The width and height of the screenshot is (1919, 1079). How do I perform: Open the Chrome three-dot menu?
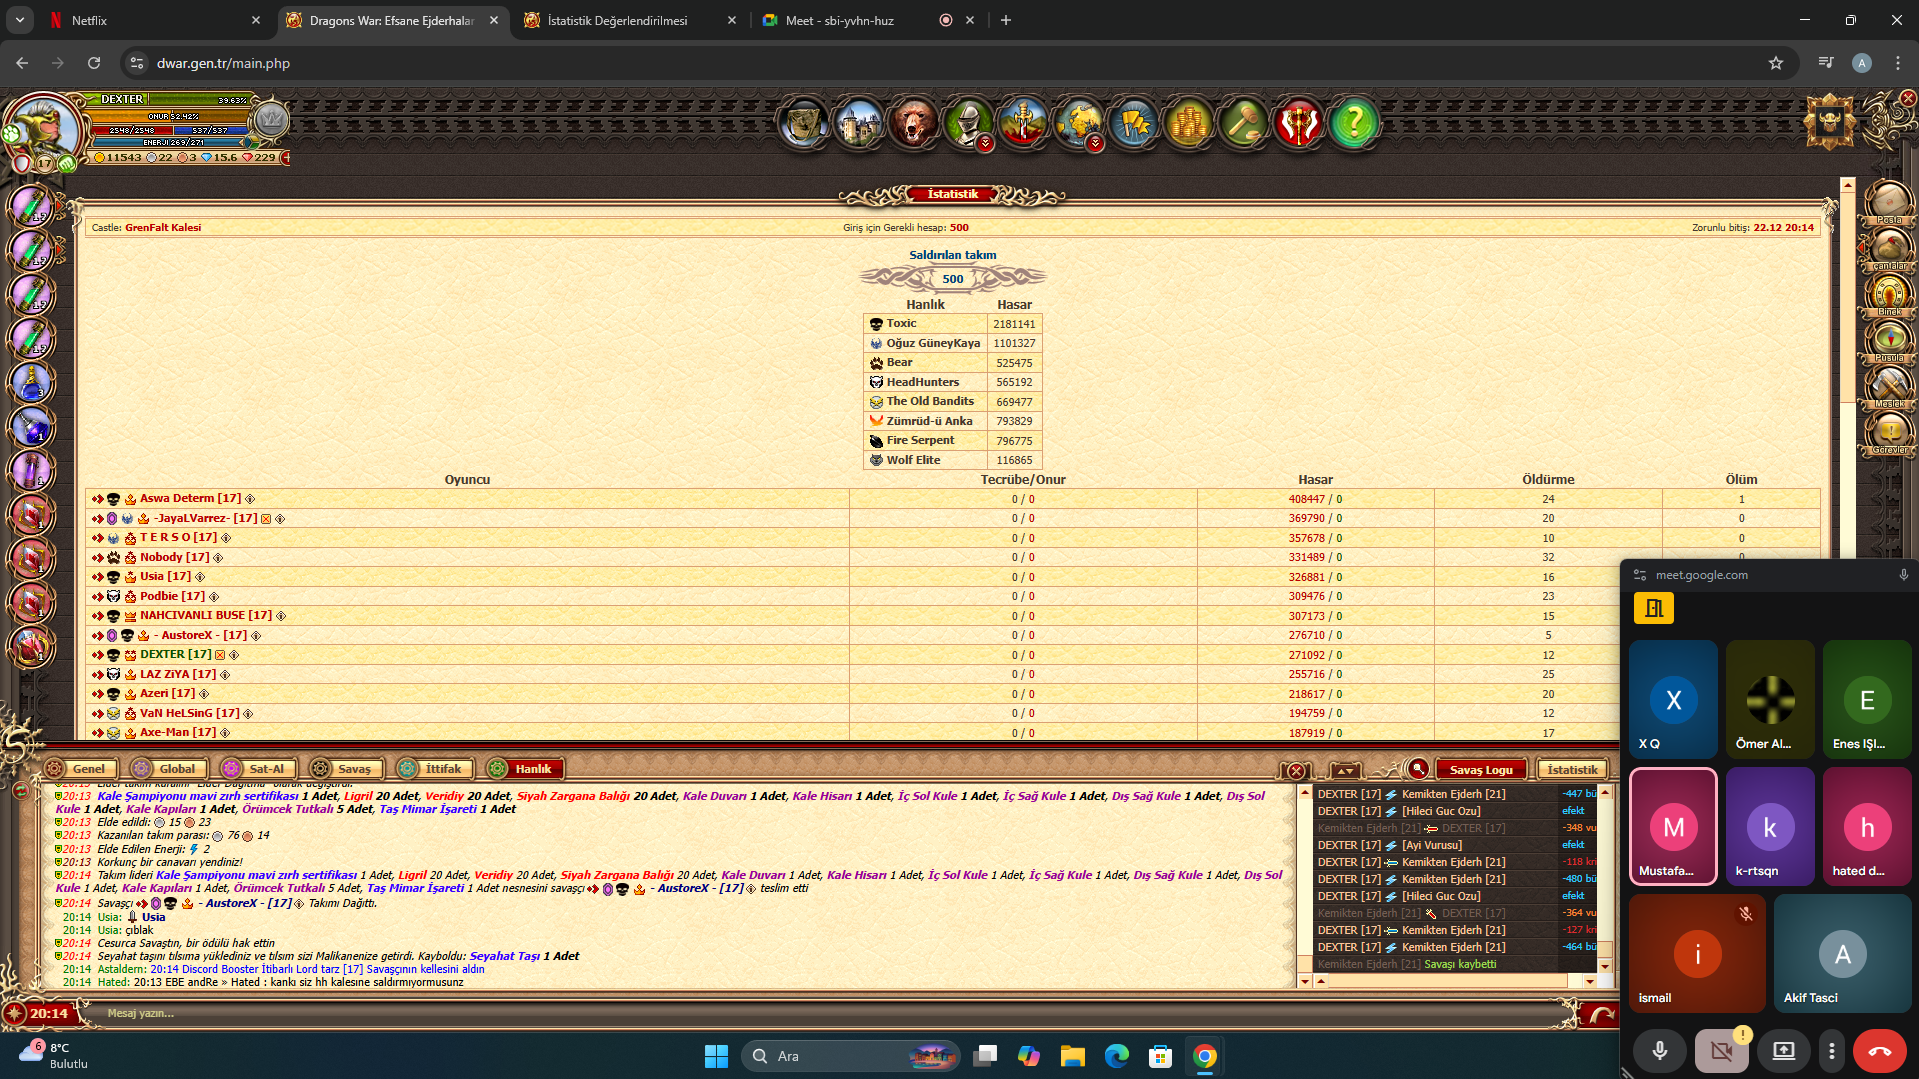coord(1898,63)
